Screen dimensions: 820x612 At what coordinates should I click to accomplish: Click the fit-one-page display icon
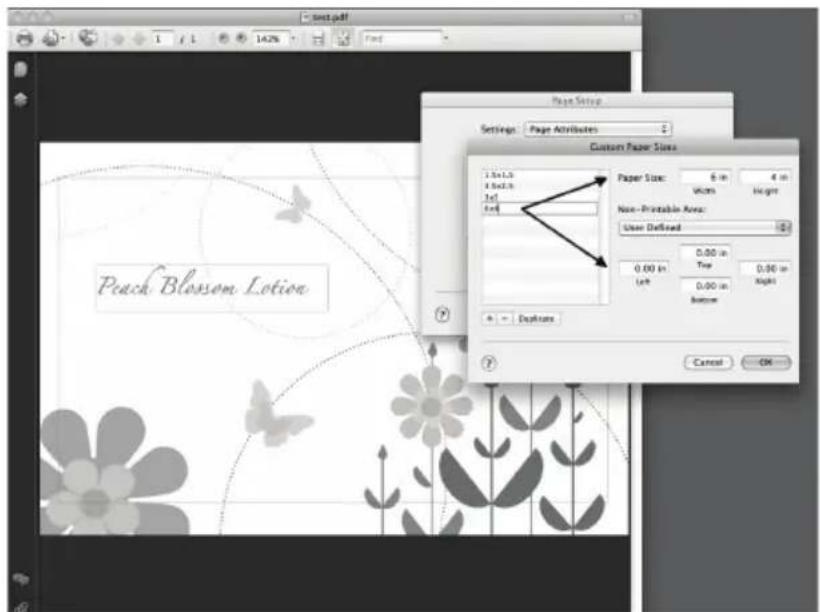tap(343, 38)
